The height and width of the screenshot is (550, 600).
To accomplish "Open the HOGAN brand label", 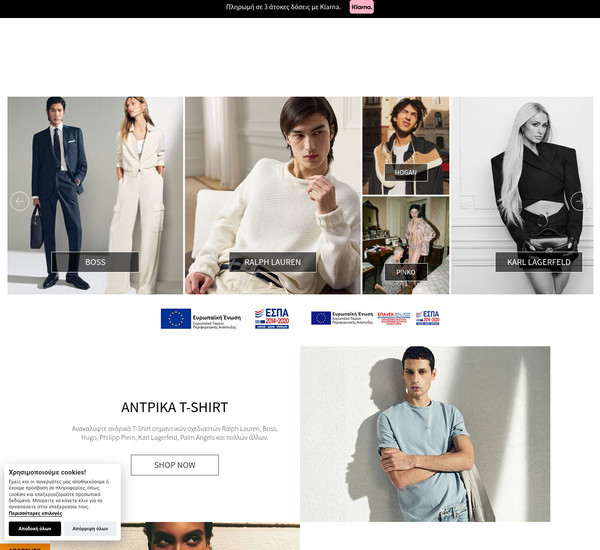I will [406, 173].
